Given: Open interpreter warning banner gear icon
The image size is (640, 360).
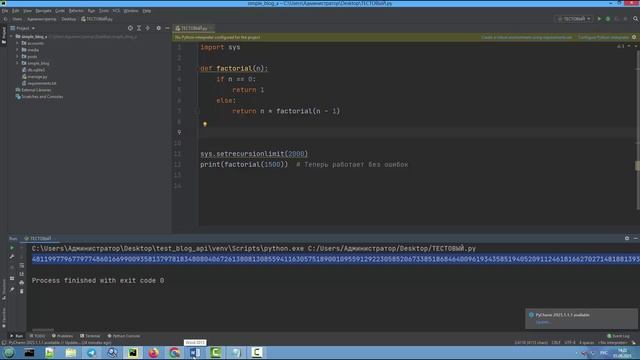Looking at the screenshot, I should (x=634, y=37).
